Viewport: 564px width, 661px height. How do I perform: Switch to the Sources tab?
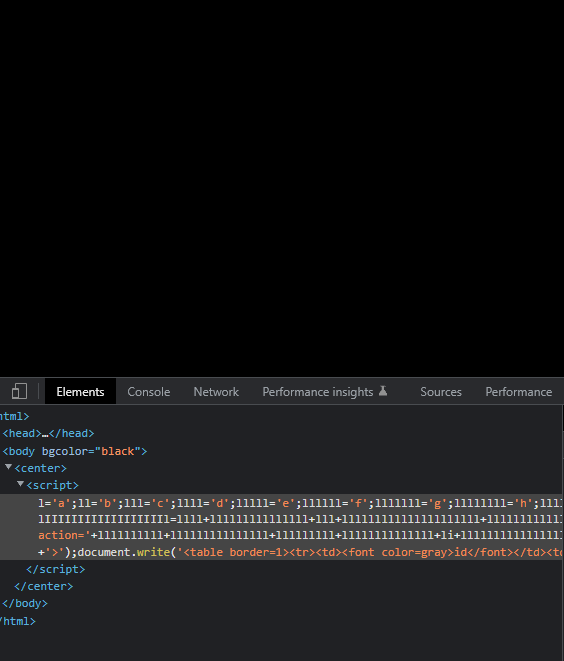(440, 392)
